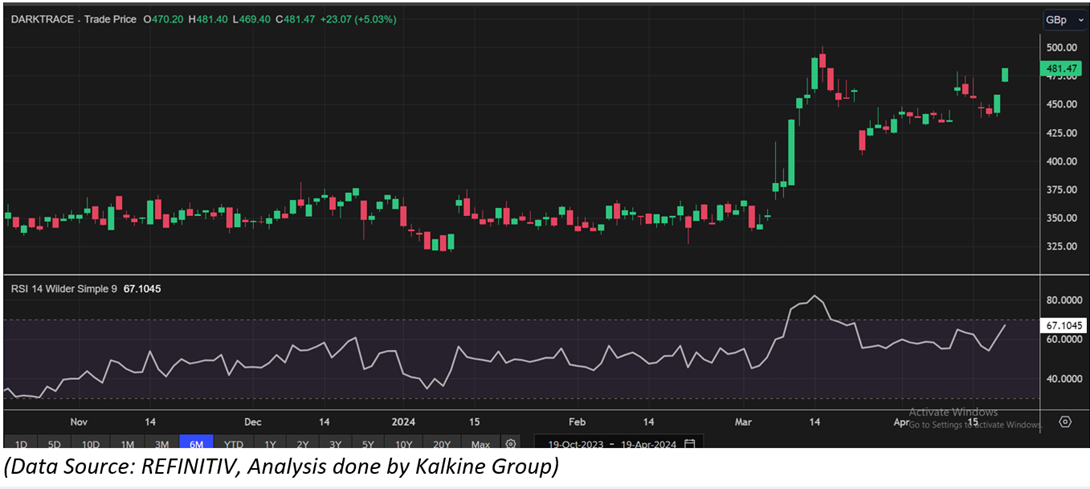Viewport: 1090px width, 489px height.
Task: Open chart settings icon below RSI axis
Action: click(x=1065, y=422)
